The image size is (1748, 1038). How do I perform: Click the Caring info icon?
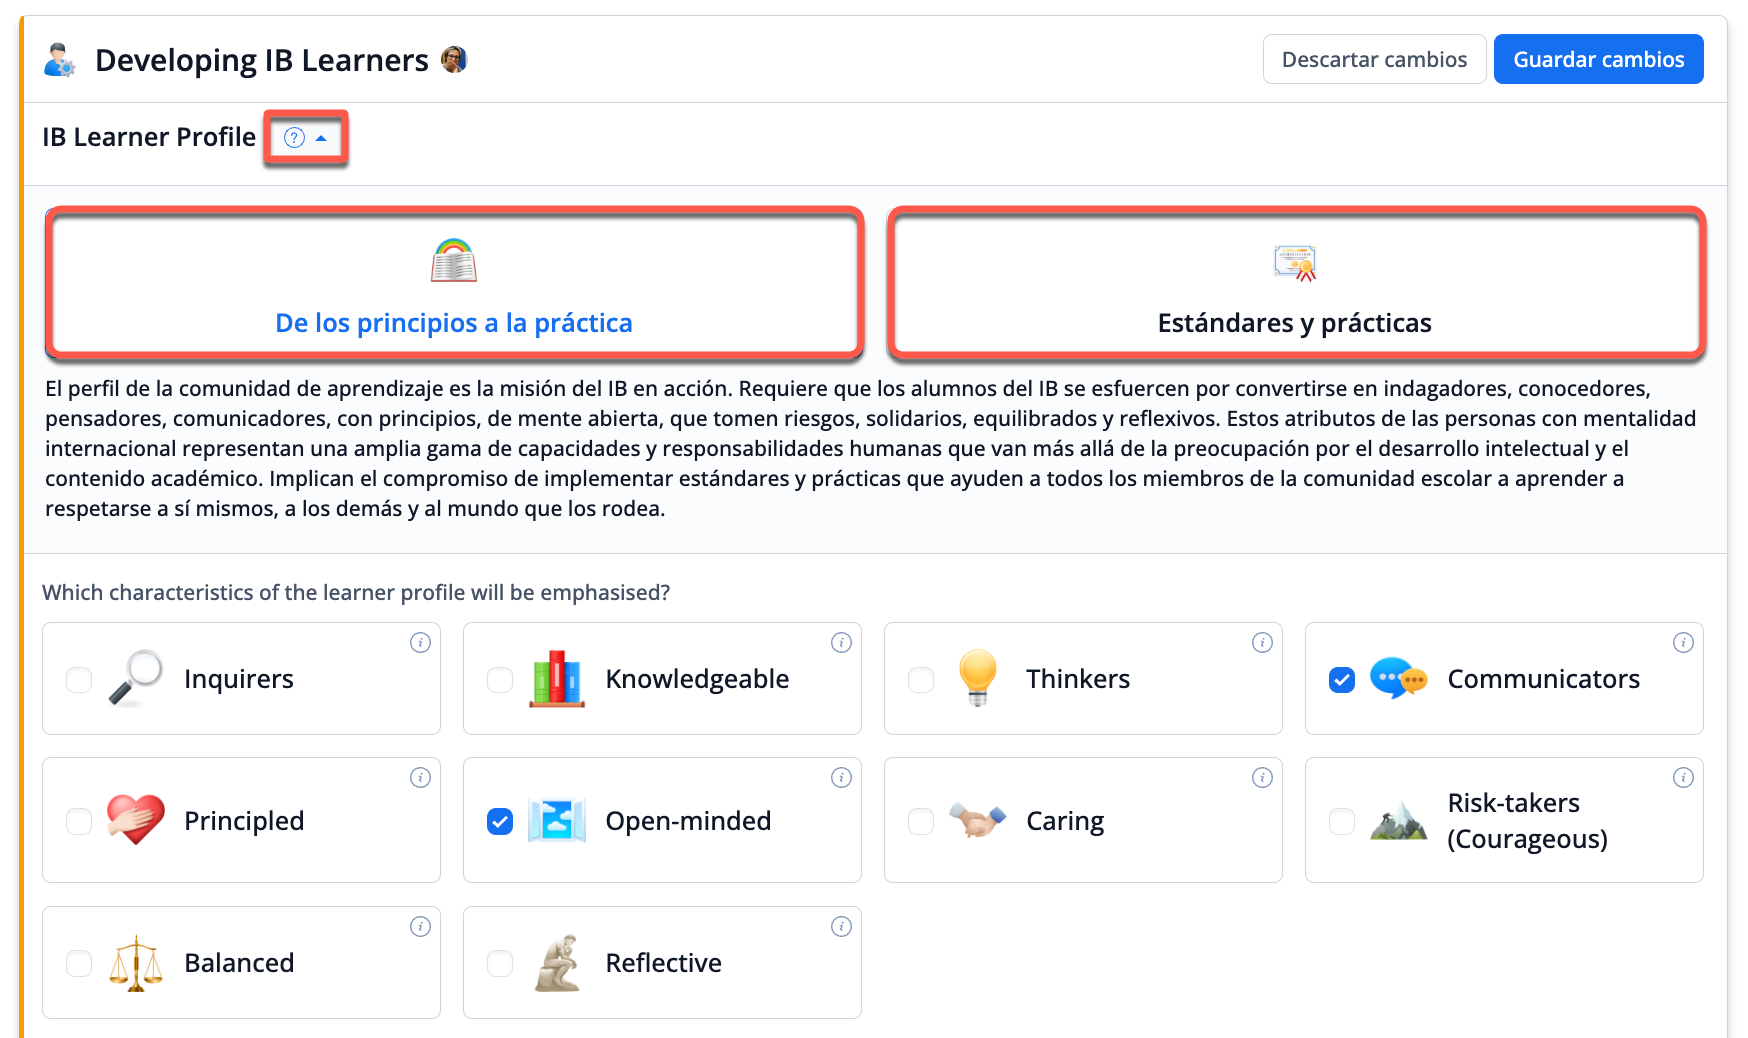1262,778
